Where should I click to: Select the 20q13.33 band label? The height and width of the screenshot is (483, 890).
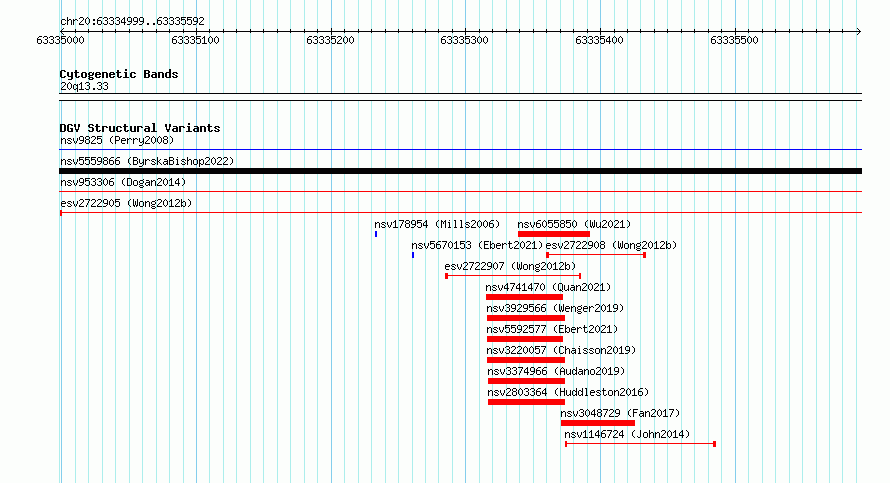point(84,86)
